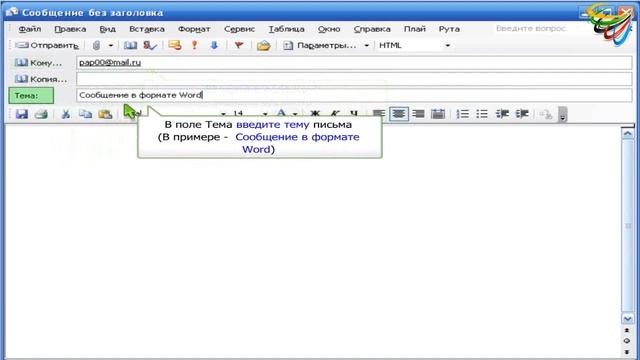Viewport: 640px width, 360px height.
Task: Decrease indent icon
Action: [x=502, y=114]
